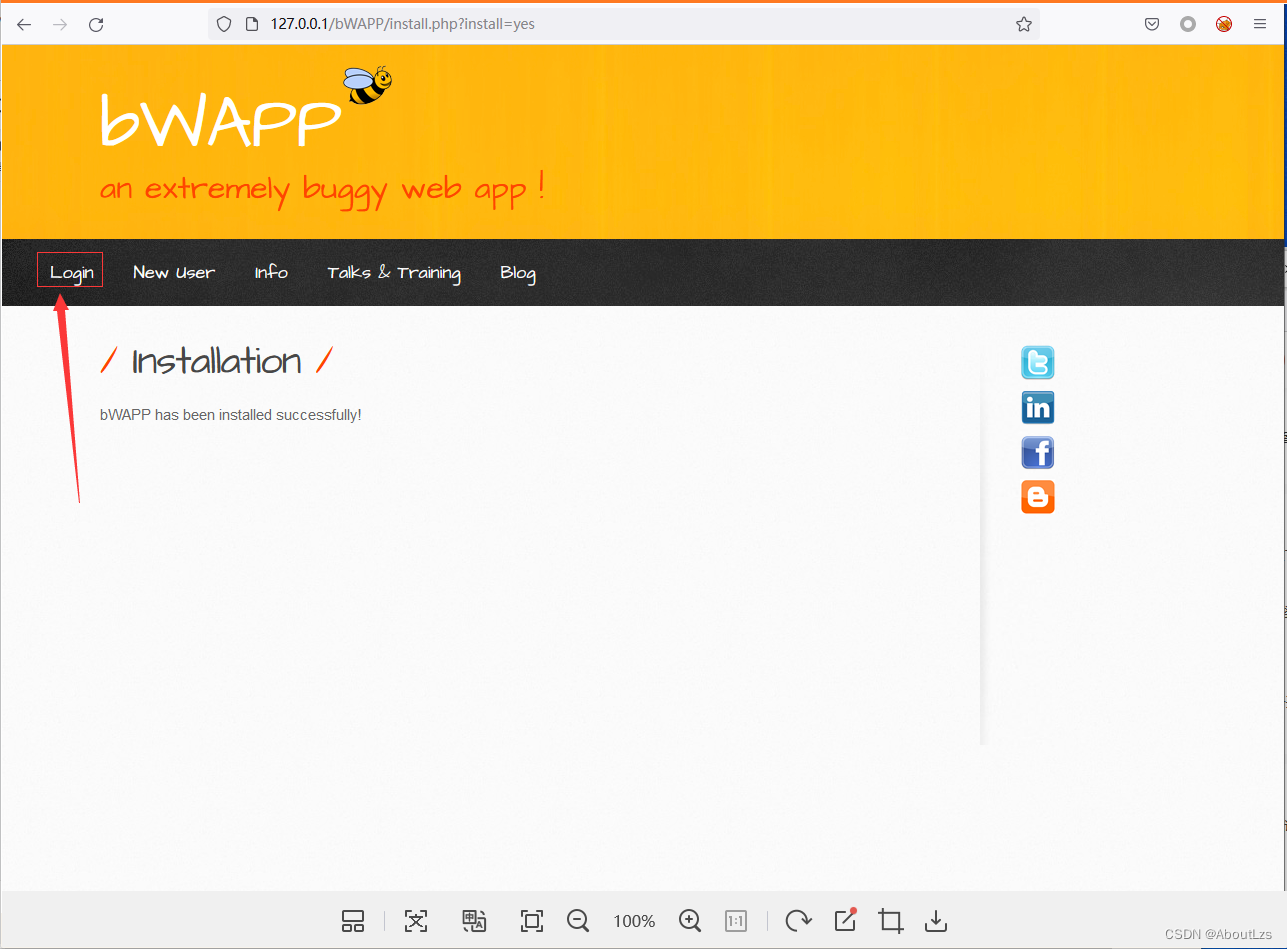Open the Pocket save icon
Viewport: 1287px width, 949px height.
[1152, 24]
